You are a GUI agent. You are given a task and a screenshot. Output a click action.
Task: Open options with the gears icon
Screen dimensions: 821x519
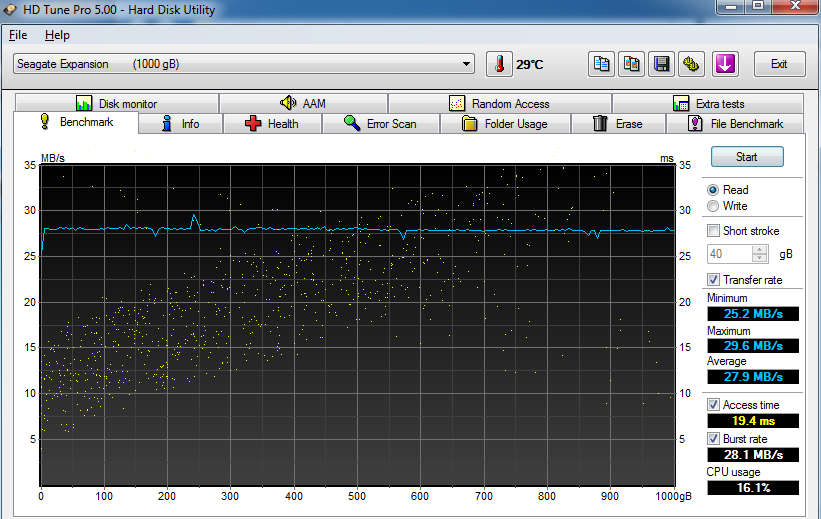click(690, 64)
